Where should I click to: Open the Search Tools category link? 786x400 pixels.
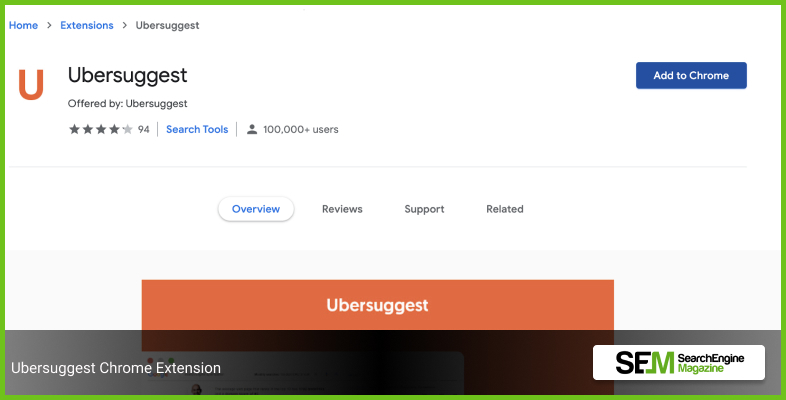[x=197, y=129]
